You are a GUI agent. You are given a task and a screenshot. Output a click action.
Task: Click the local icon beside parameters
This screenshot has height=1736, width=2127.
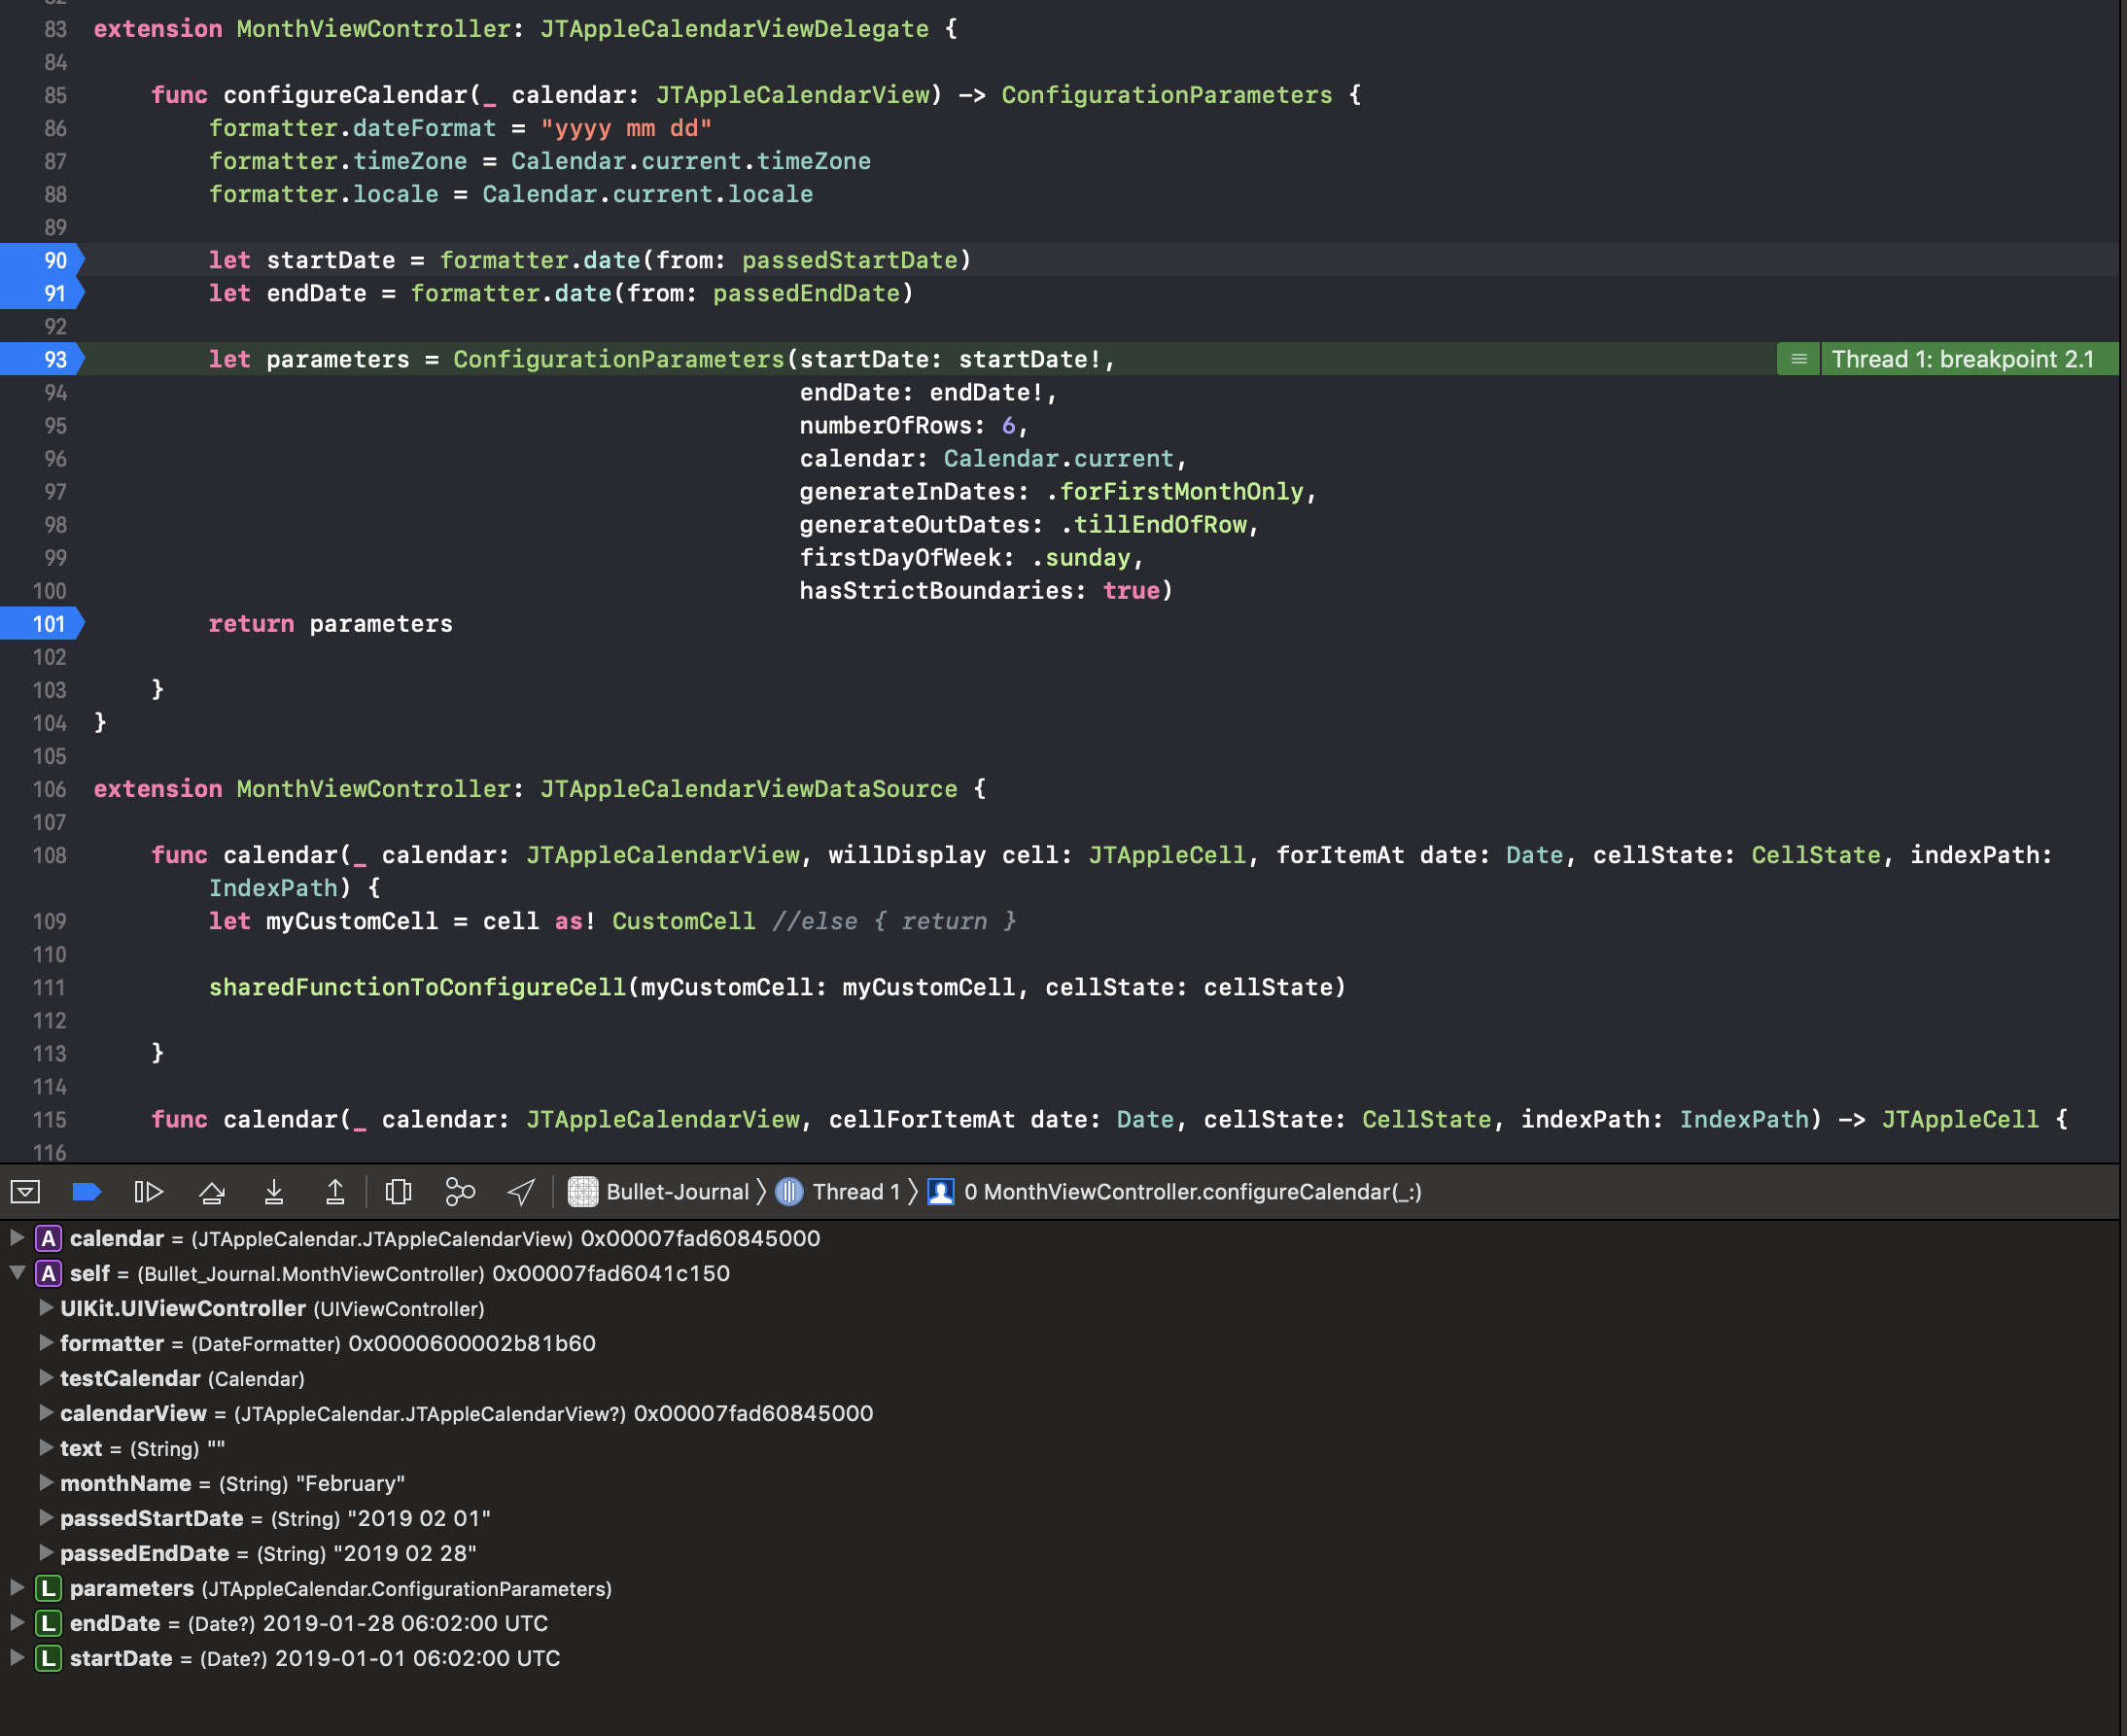point(48,1588)
